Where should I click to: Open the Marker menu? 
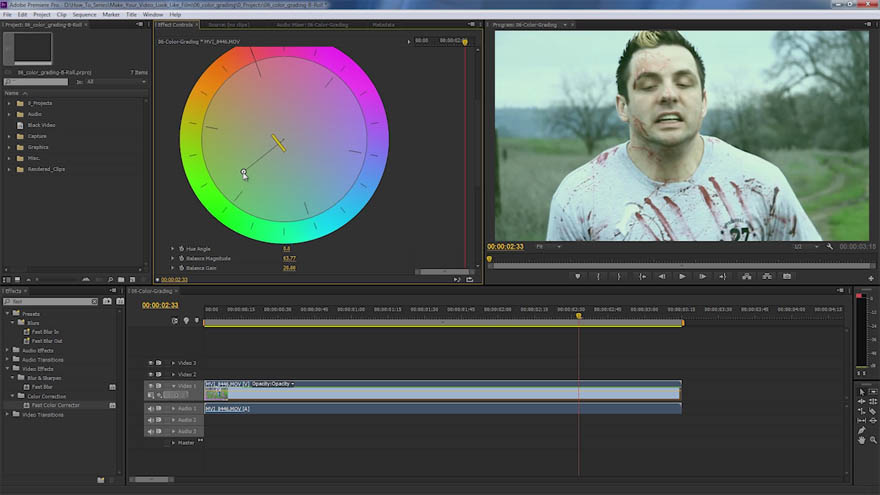pyautogui.click(x=111, y=15)
